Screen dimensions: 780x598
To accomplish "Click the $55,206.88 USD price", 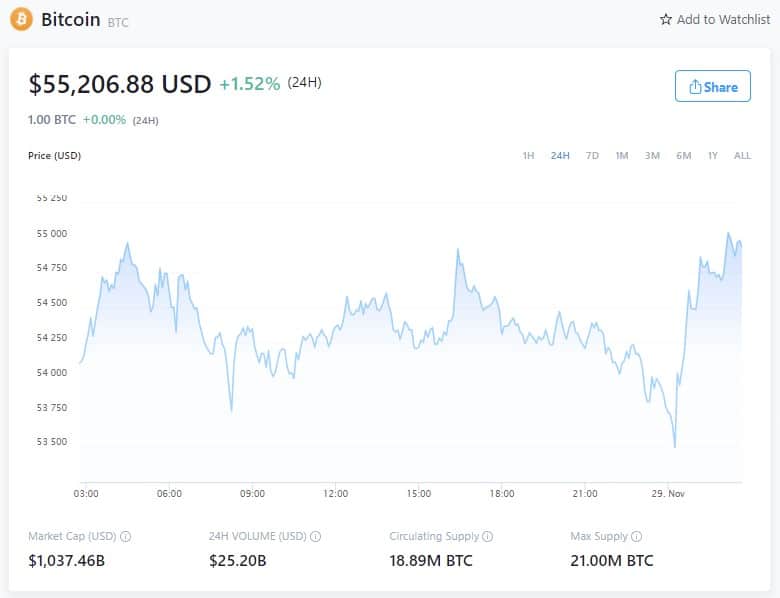I will point(120,84).
